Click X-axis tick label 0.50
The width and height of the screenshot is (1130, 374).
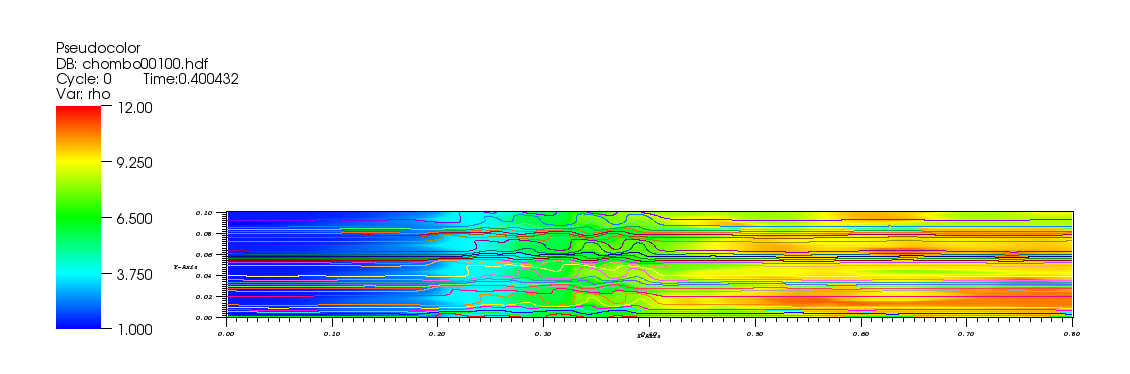[755, 334]
